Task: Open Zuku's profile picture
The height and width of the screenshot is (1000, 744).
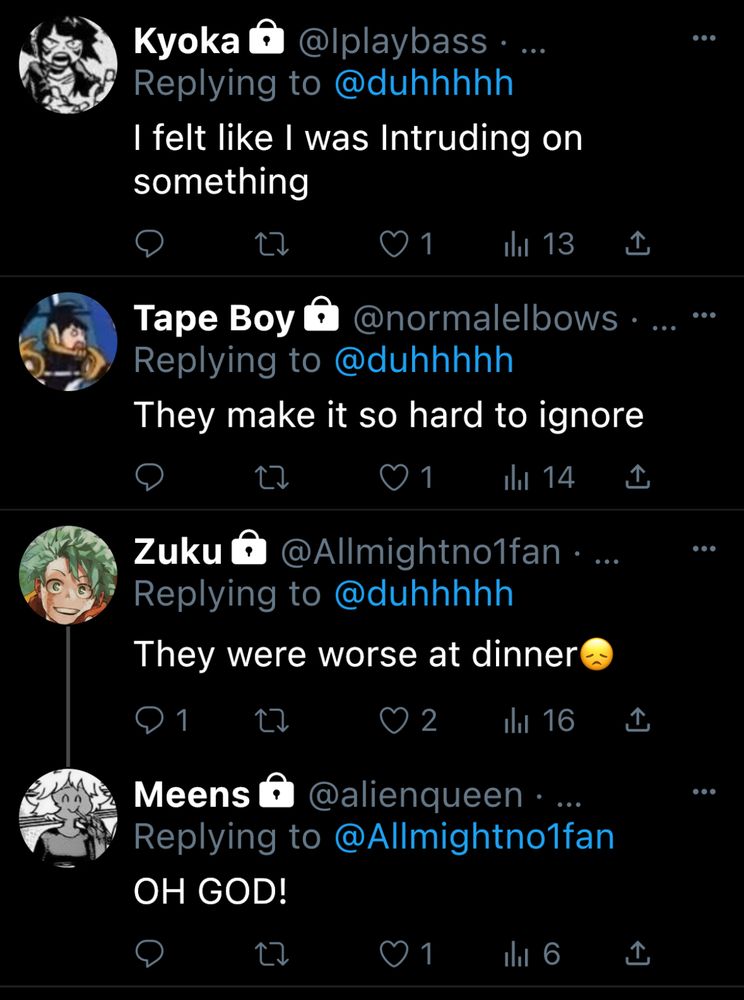Action: pos(68,574)
